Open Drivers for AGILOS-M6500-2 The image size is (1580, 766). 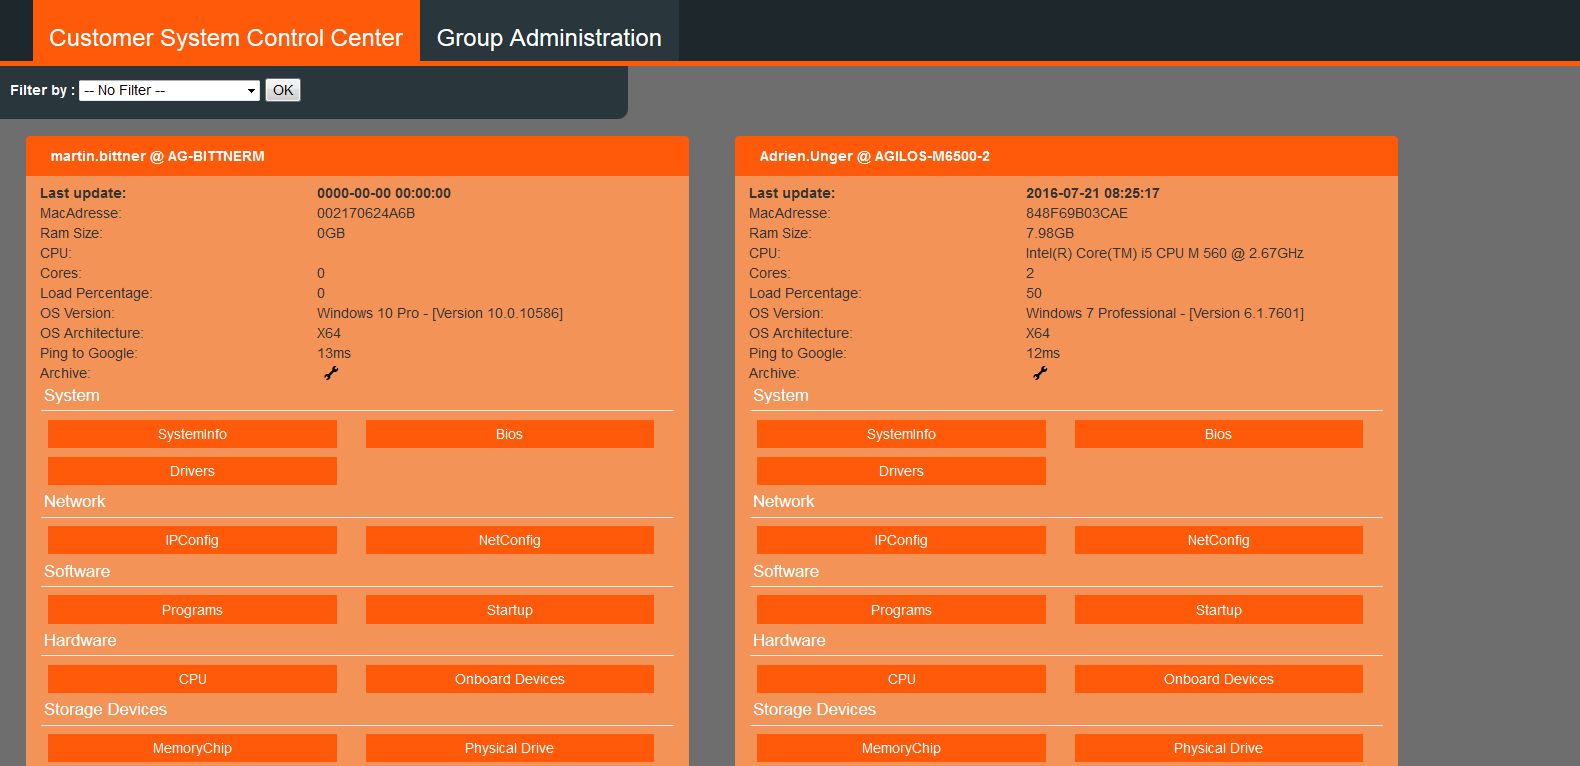point(901,471)
